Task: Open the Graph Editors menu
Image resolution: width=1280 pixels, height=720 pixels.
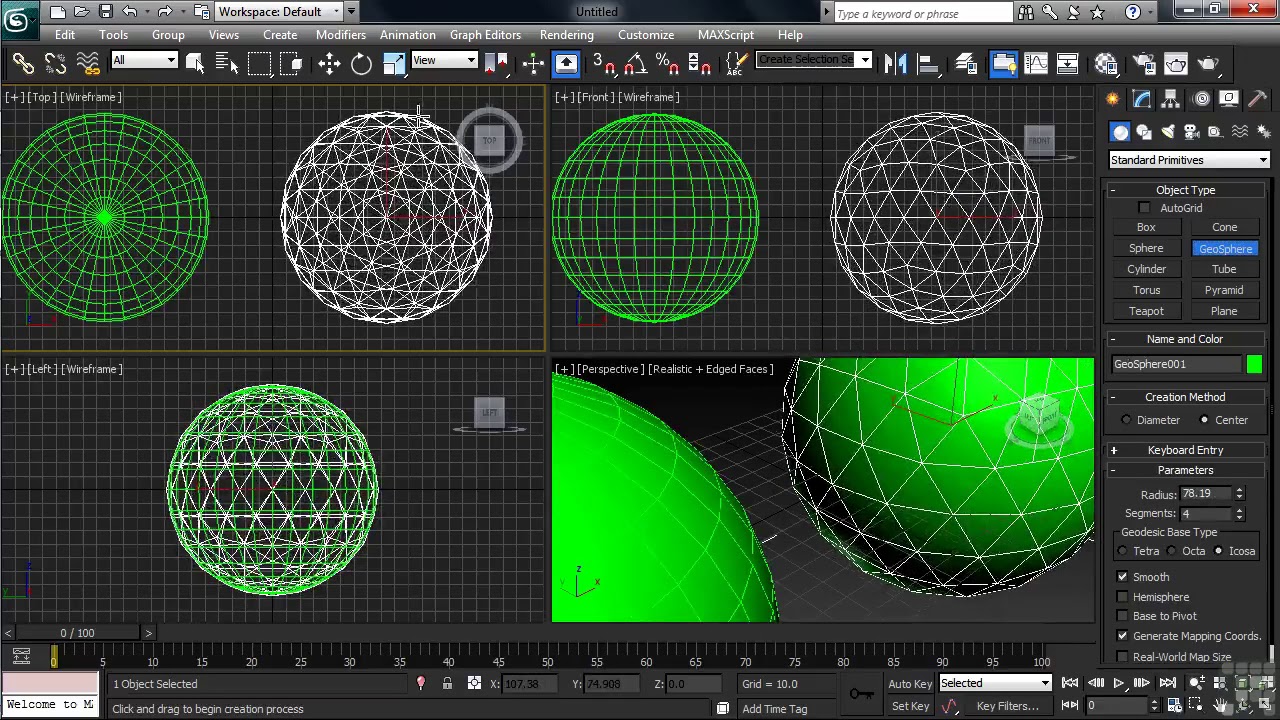Action: [485, 35]
